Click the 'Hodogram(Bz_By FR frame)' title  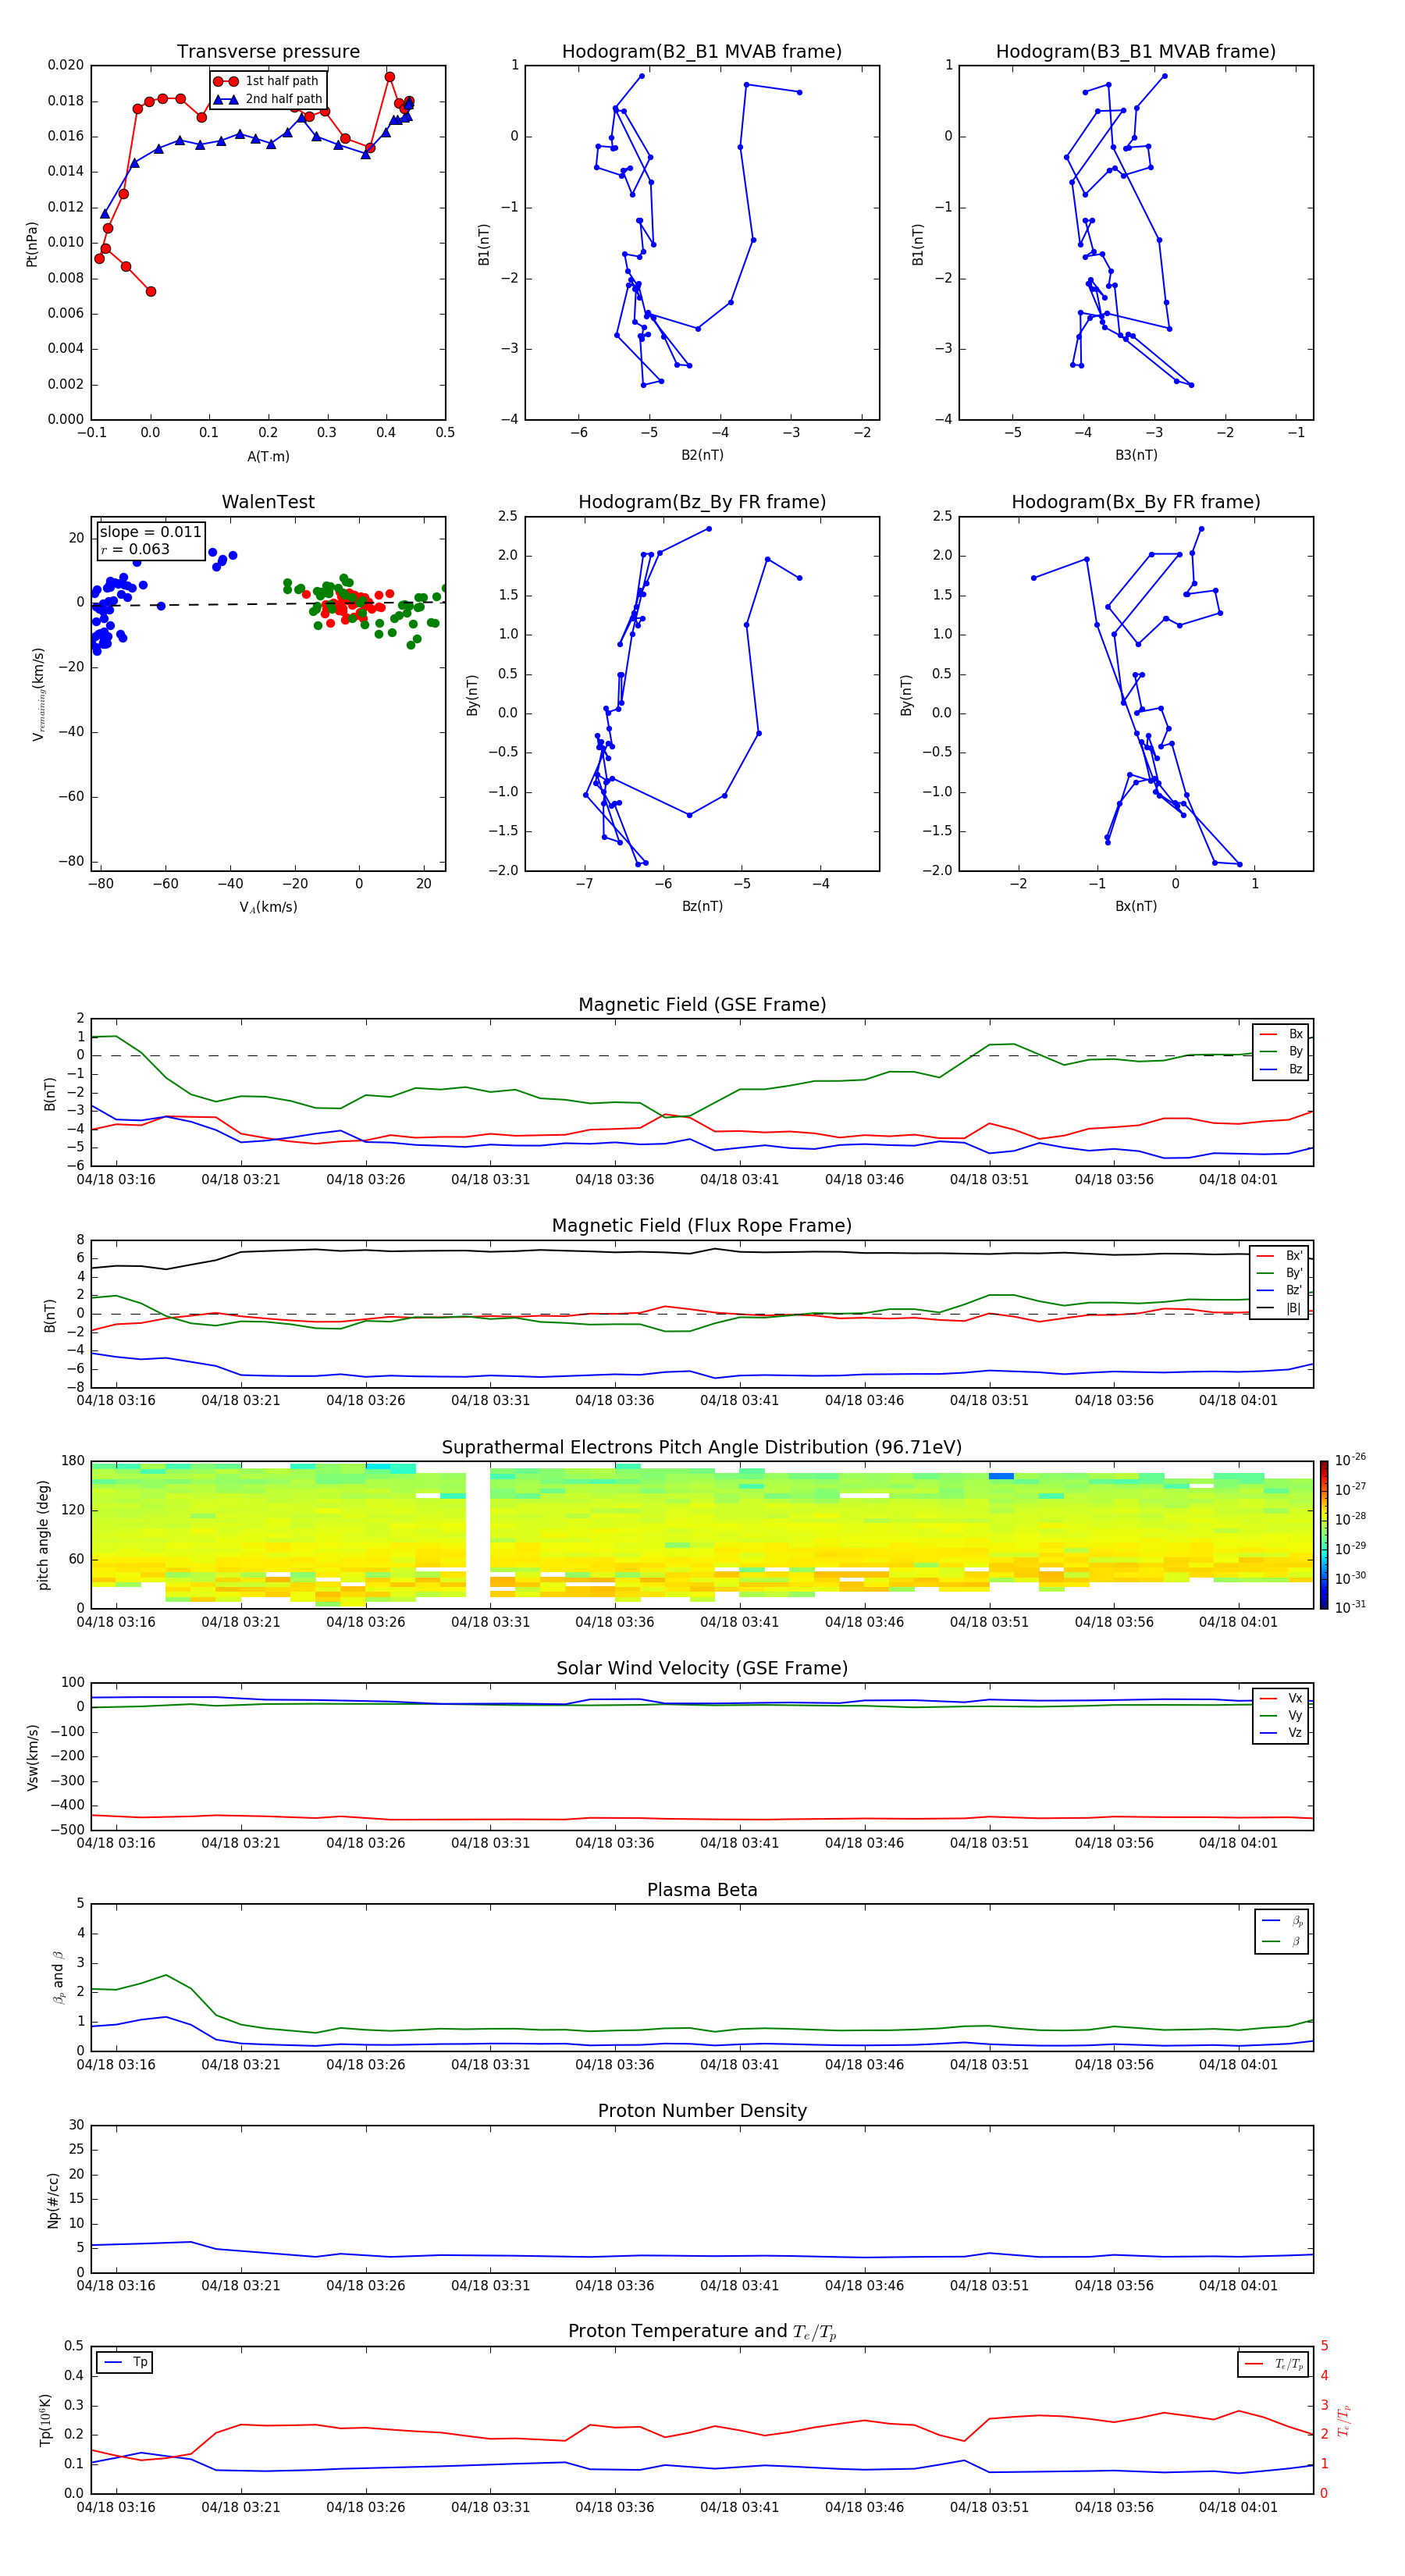(702, 502)
